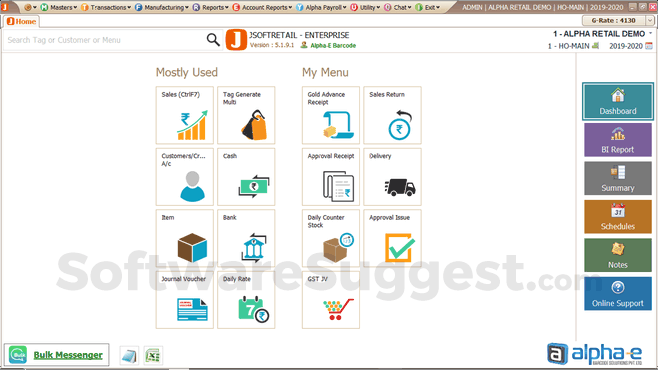Open the Bulk Messenger link
Viewport: 658px width, 370px height.
click(68, 355)
